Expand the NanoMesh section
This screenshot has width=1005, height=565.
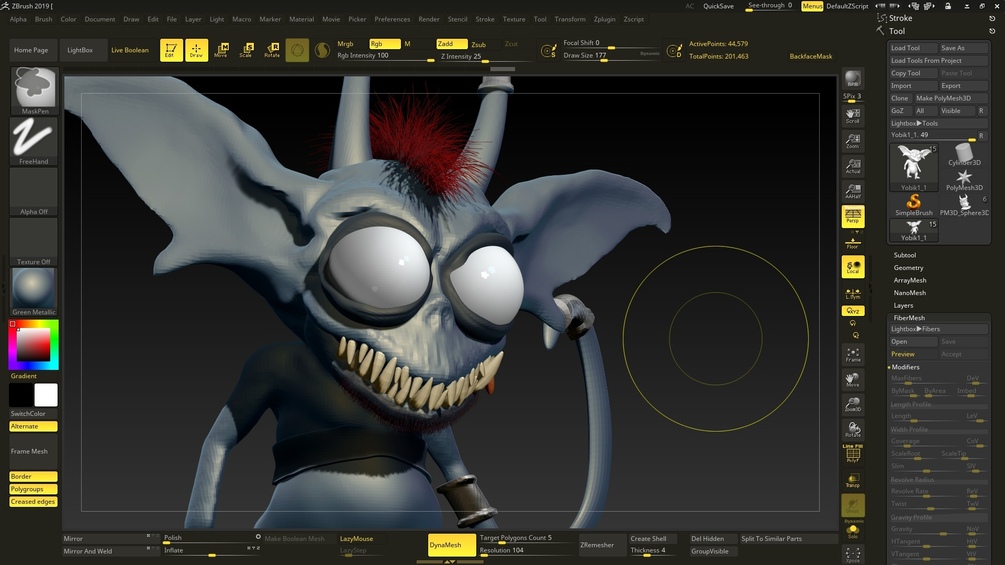click(x=910, y=293)
